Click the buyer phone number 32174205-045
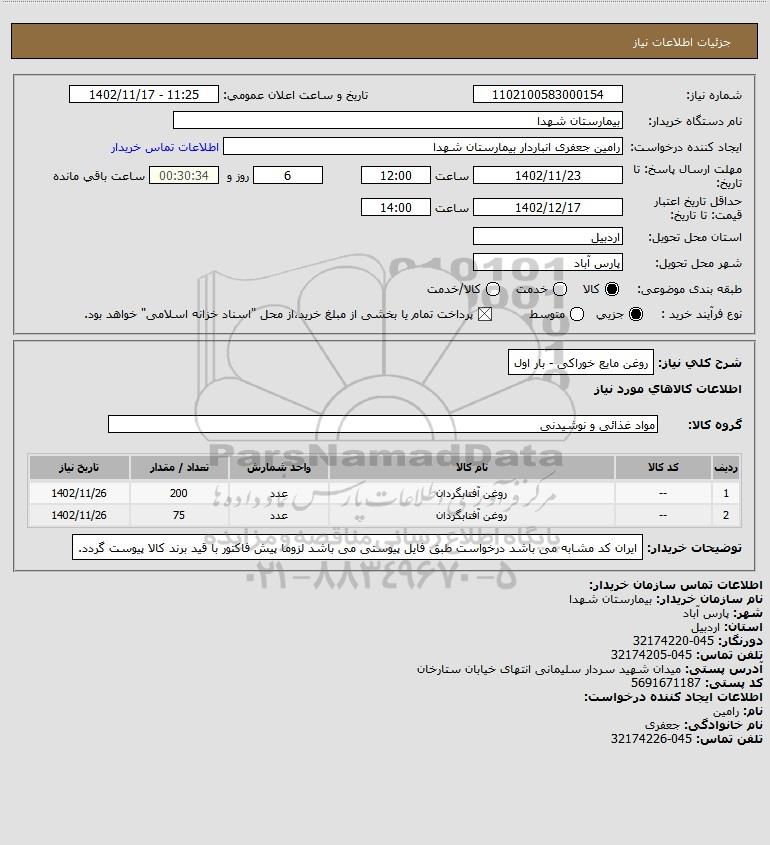This screenshot has height=845, width=770. (x=651, y=655)
